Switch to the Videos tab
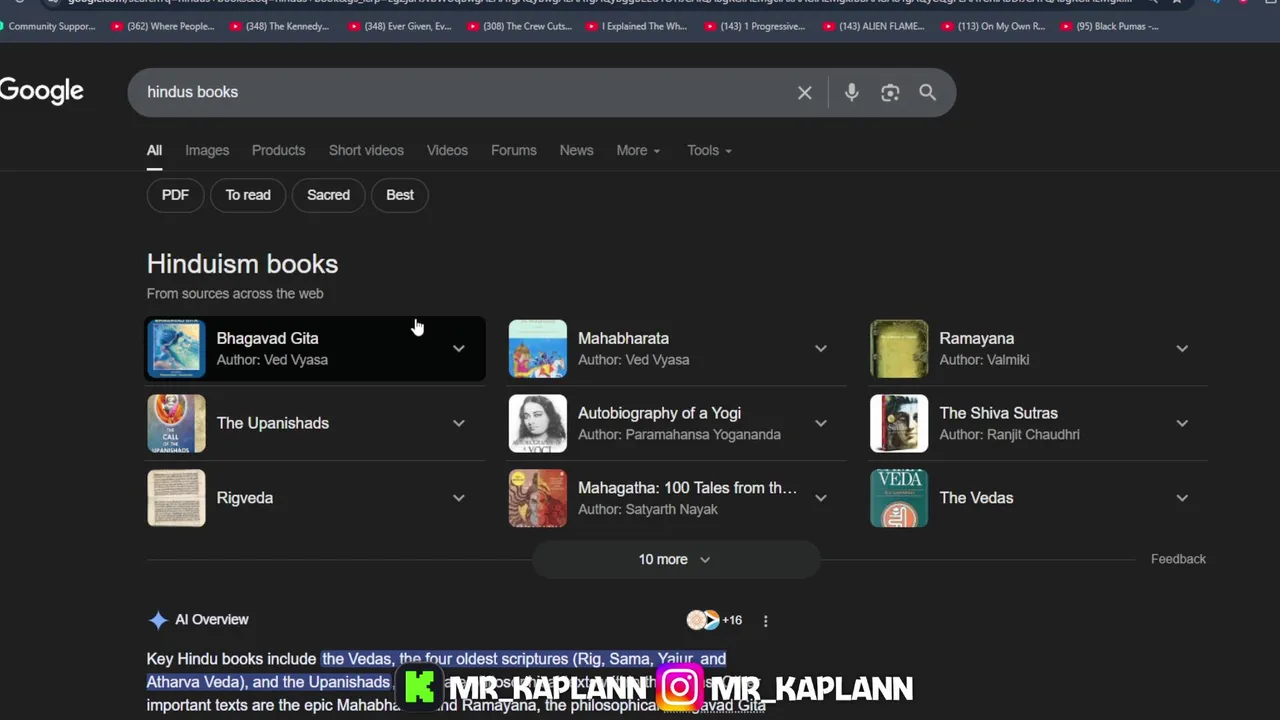 click(447, 150)
